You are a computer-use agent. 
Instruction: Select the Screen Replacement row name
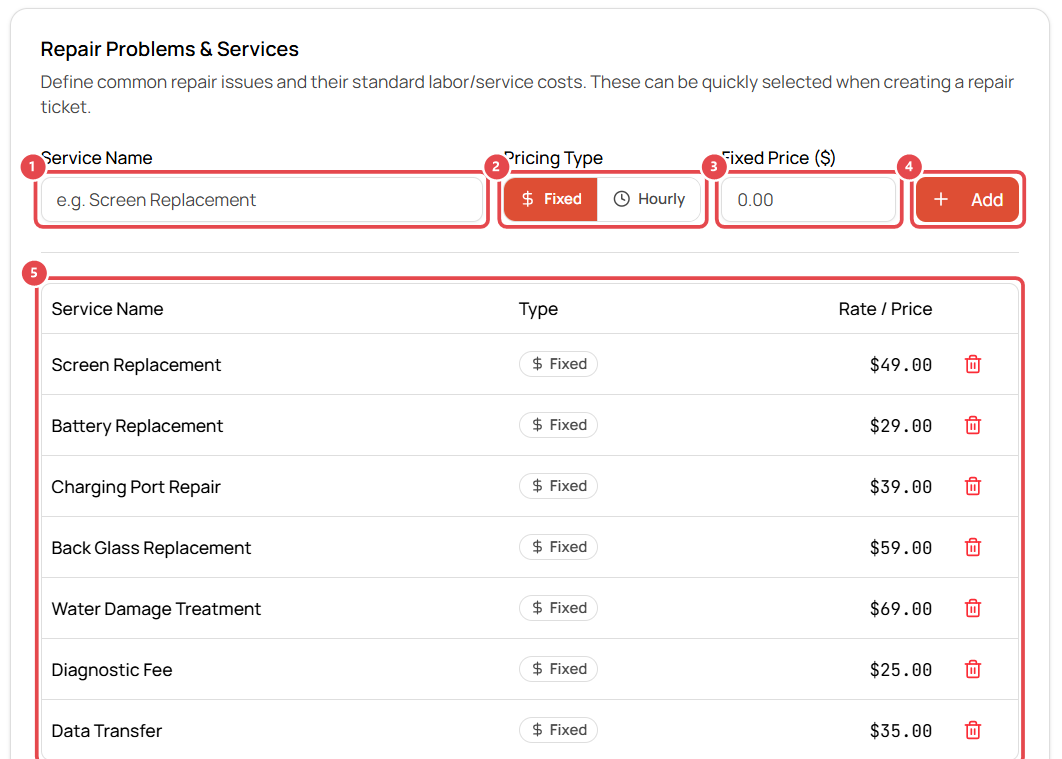[x=136, y=365]
